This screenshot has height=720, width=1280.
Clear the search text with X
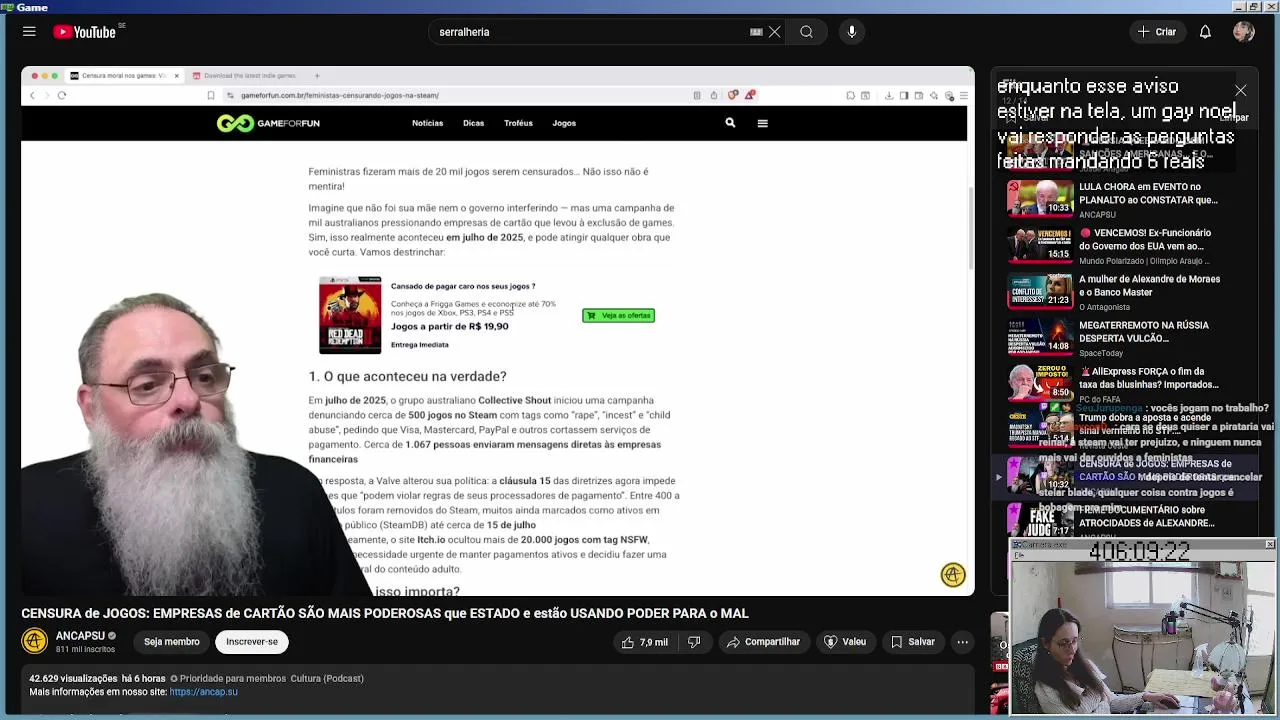tap(774, 32)
